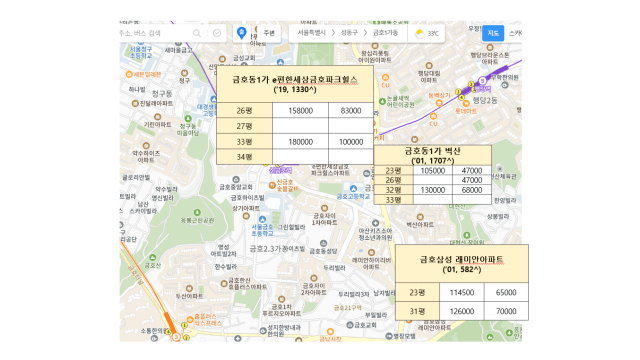Open the 금호1가동 neighborhood selector
The height and width of the screenshot is (360, 640).
385,33
